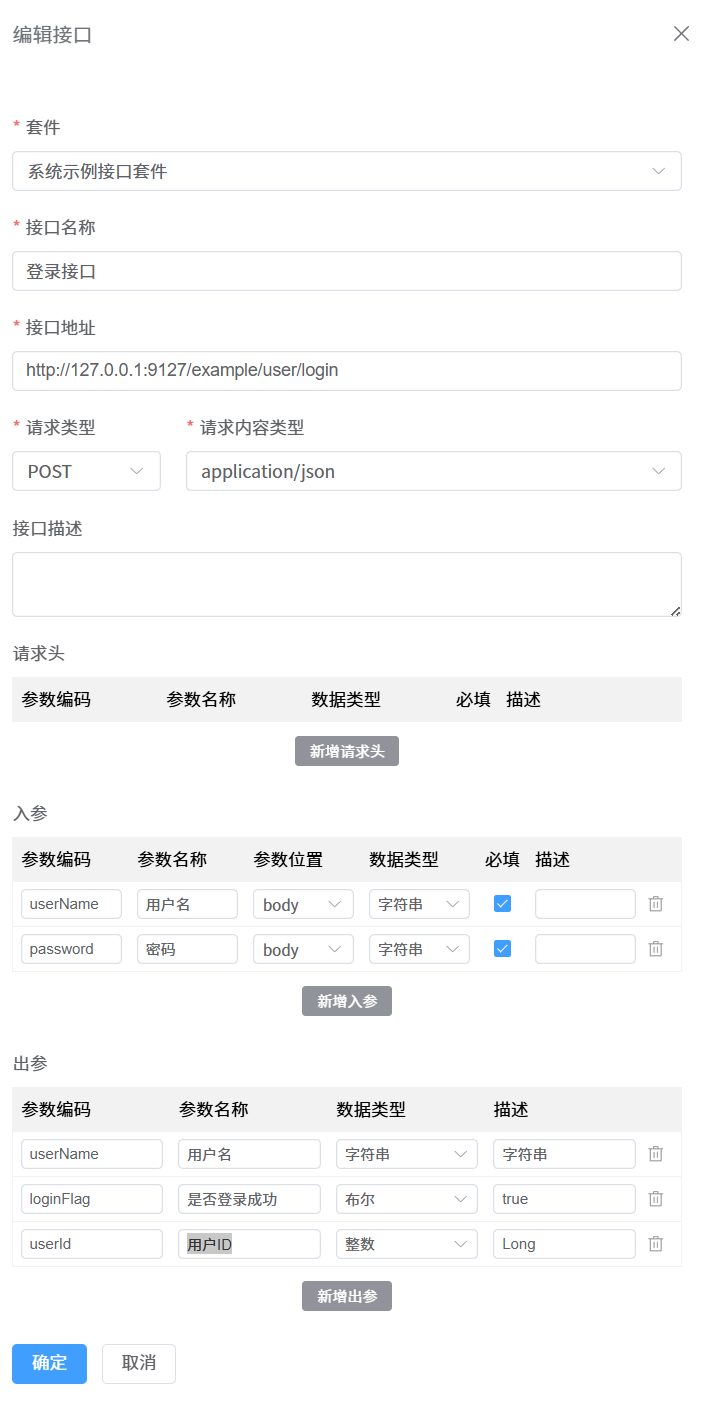Click the 请求内容类型 field label
The width and height of the screenshot is (704, 1423).
pos(252,428)
